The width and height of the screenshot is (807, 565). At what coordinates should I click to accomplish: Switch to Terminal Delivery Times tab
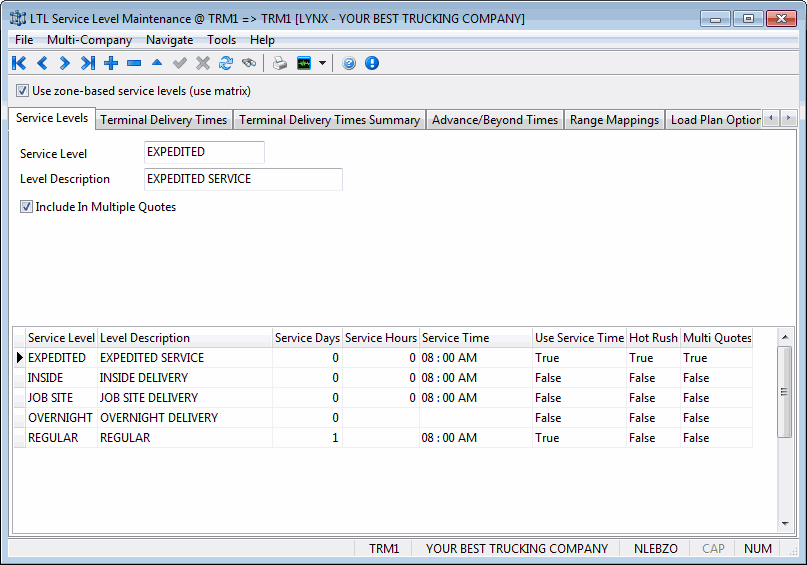[164, 120]
